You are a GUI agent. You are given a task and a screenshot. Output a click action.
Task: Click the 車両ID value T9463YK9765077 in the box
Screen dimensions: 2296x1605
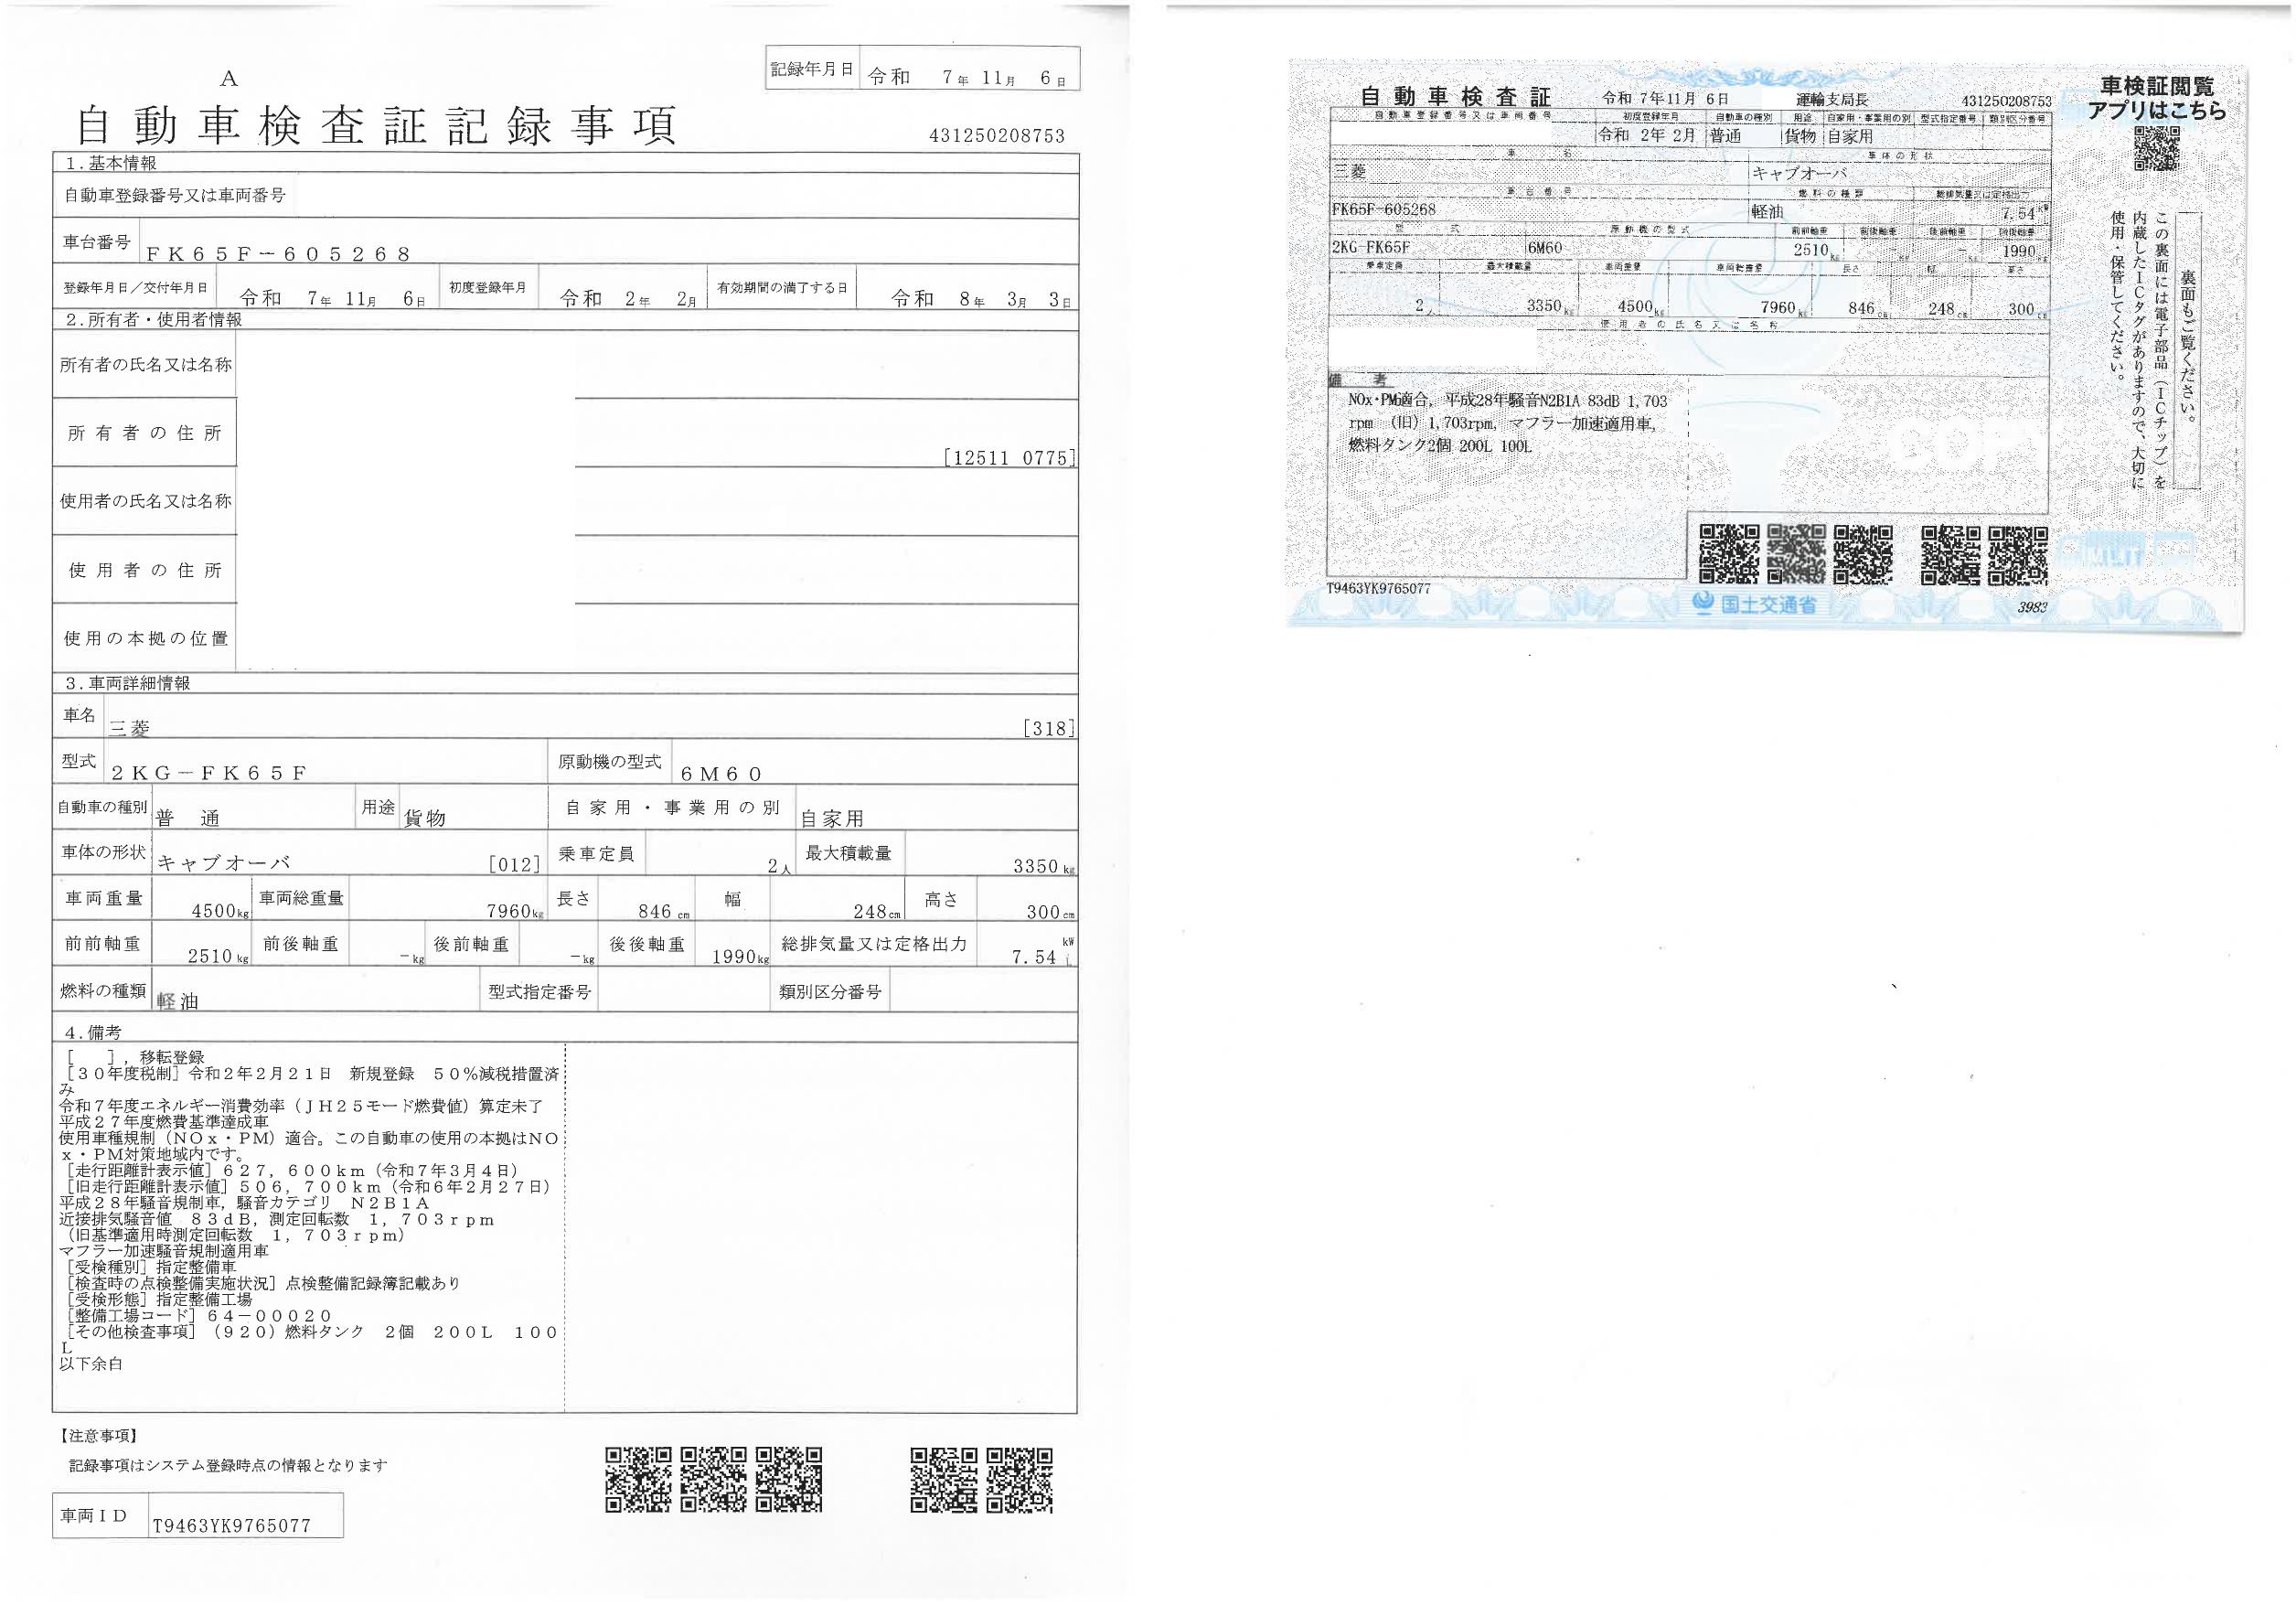click(231, 1526)
